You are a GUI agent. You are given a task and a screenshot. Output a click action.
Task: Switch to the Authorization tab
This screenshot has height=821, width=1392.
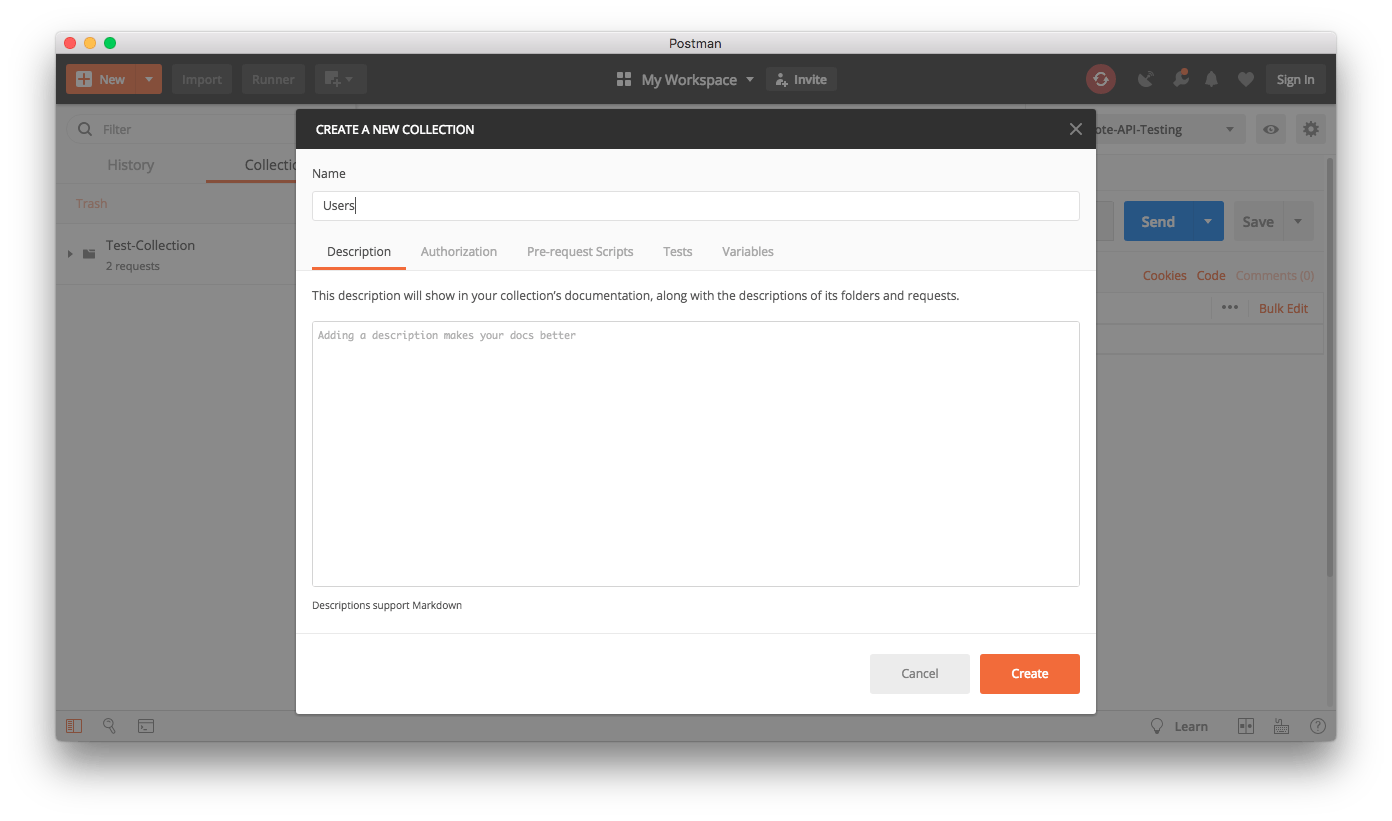tap(459, 251)
